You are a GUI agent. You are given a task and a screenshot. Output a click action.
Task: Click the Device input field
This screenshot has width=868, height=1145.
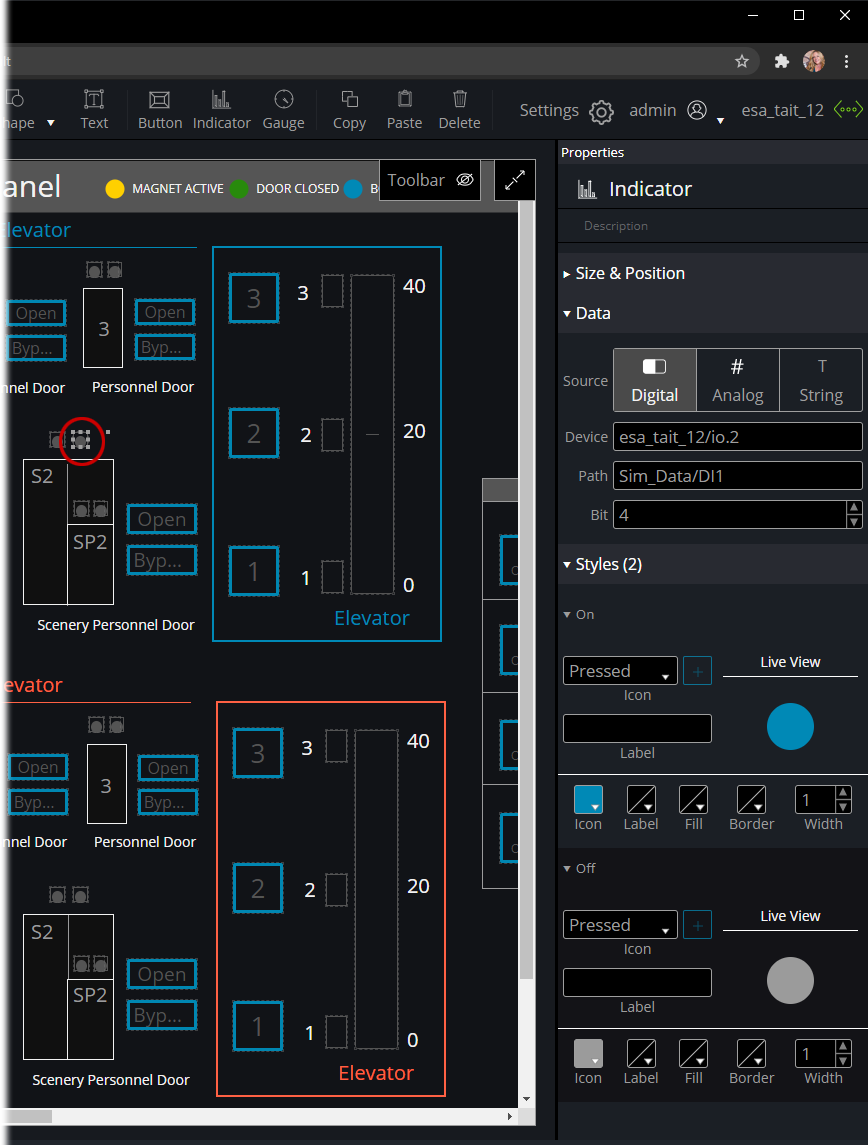click(738, 437)
